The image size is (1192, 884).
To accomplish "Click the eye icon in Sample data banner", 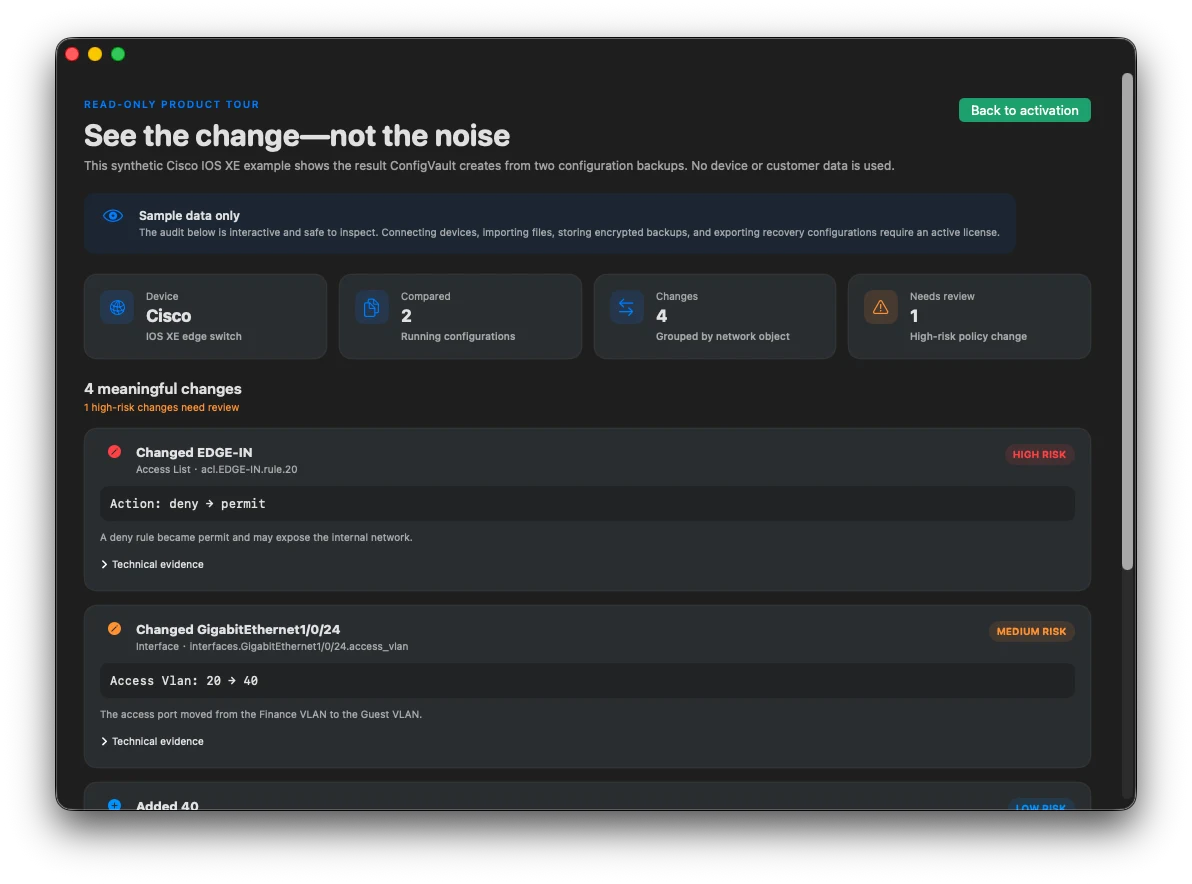I will (x=113, y=216).
